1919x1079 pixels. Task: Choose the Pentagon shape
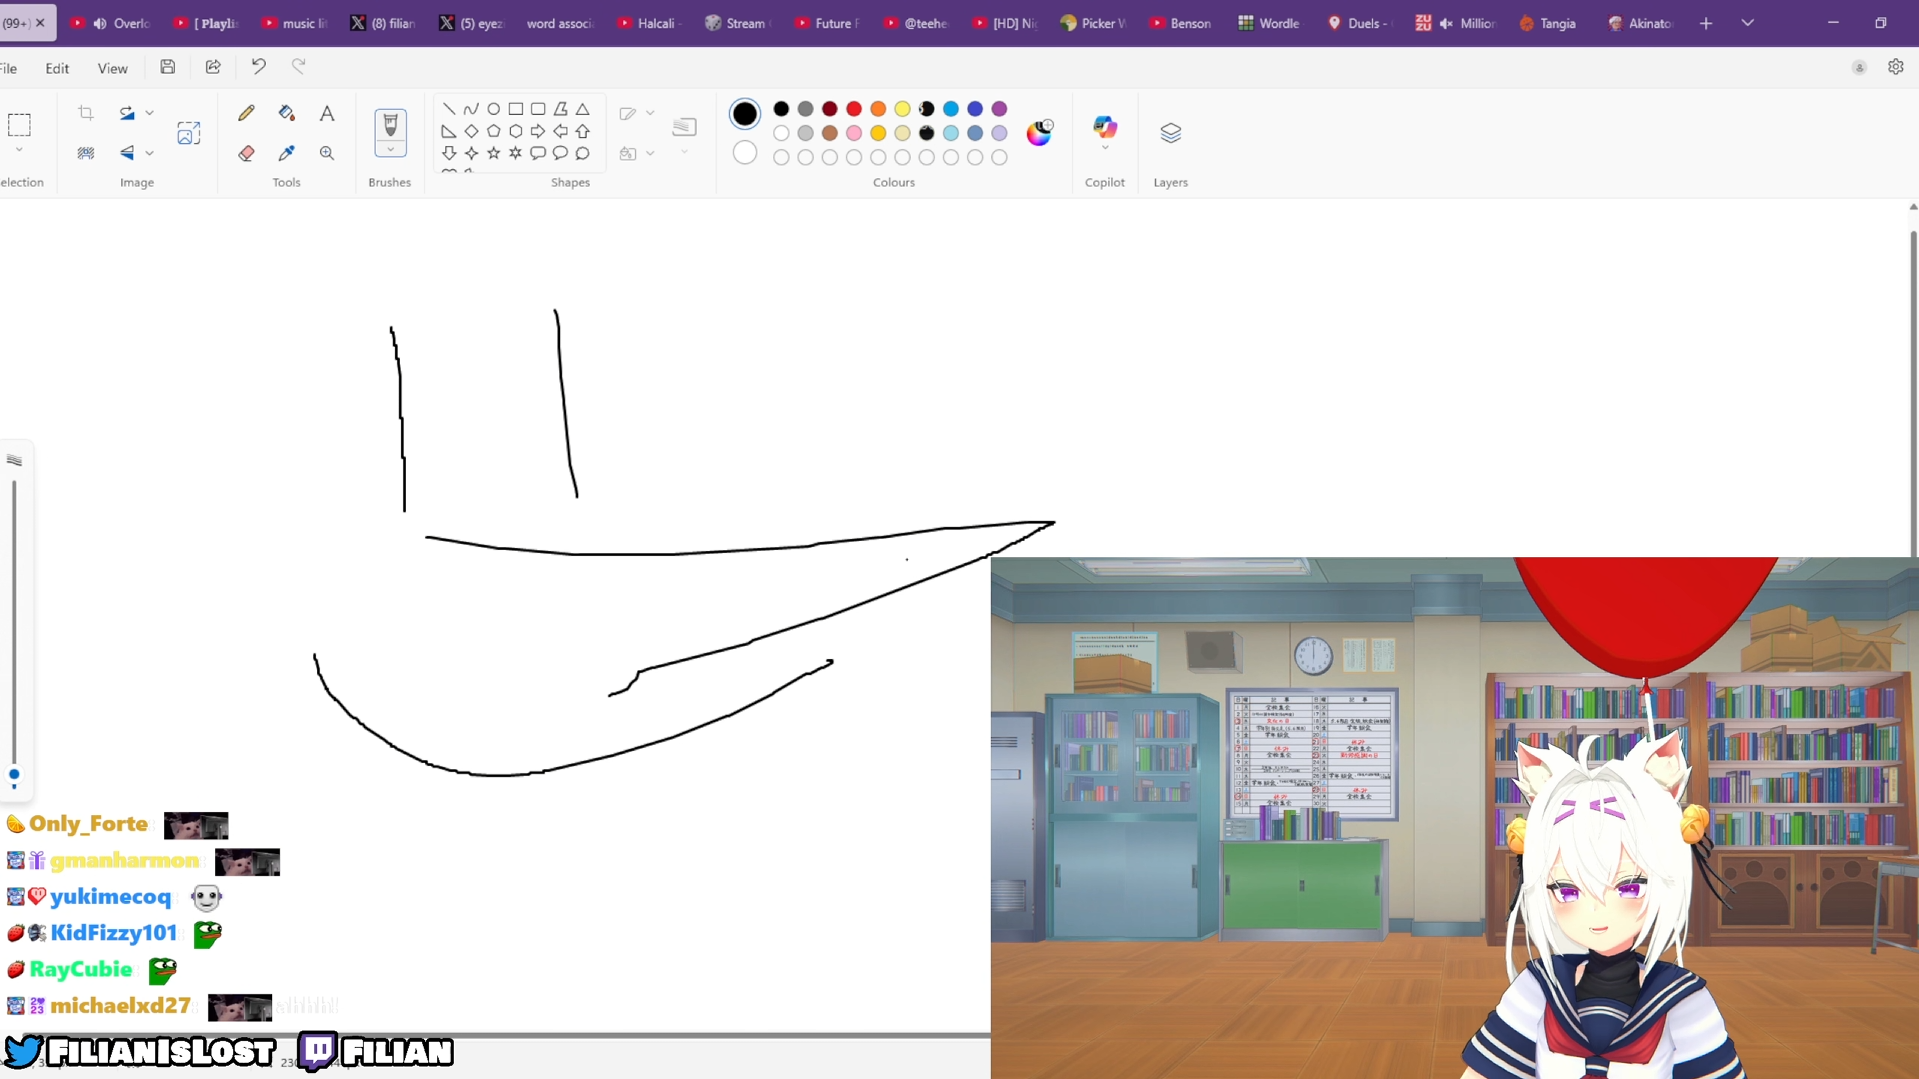coord(494,131)
